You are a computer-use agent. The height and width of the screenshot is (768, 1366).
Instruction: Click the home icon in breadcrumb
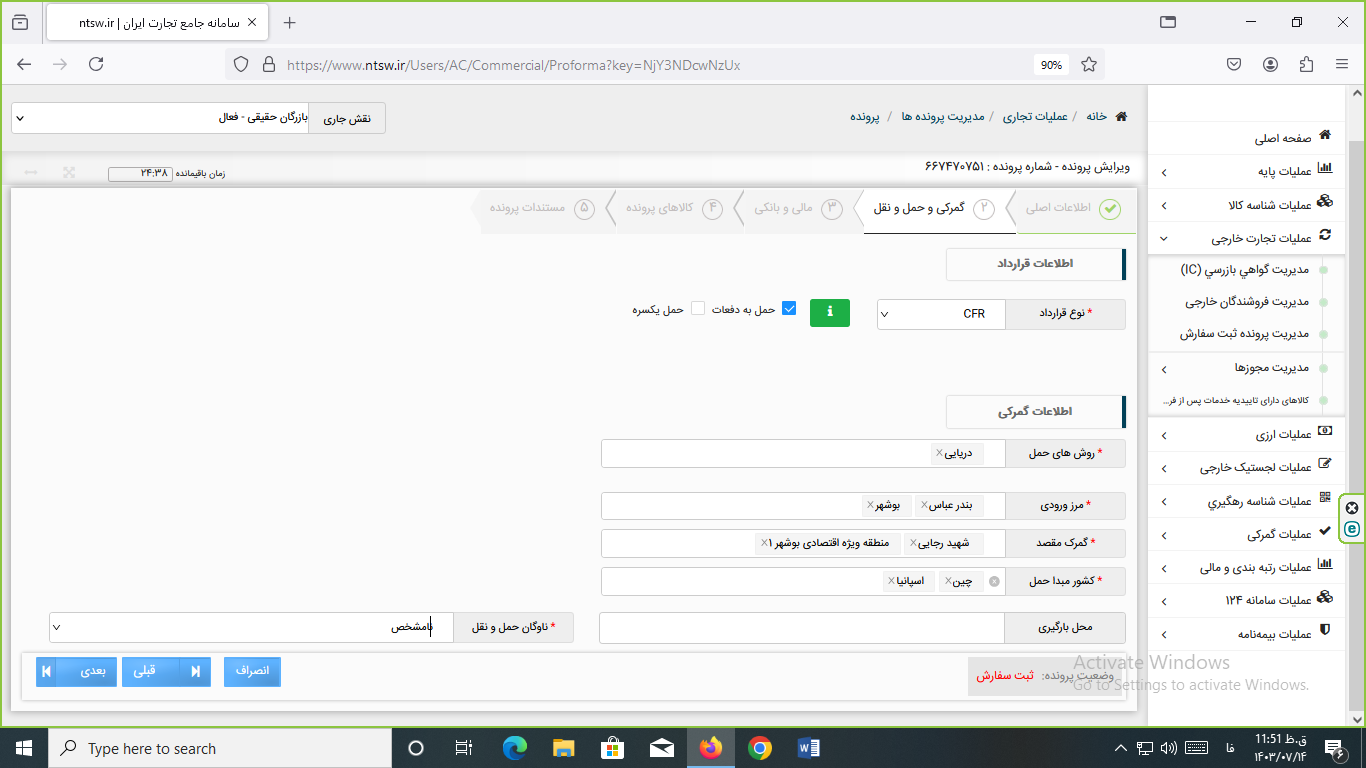pyautogui.click(x=1121, y=117)
